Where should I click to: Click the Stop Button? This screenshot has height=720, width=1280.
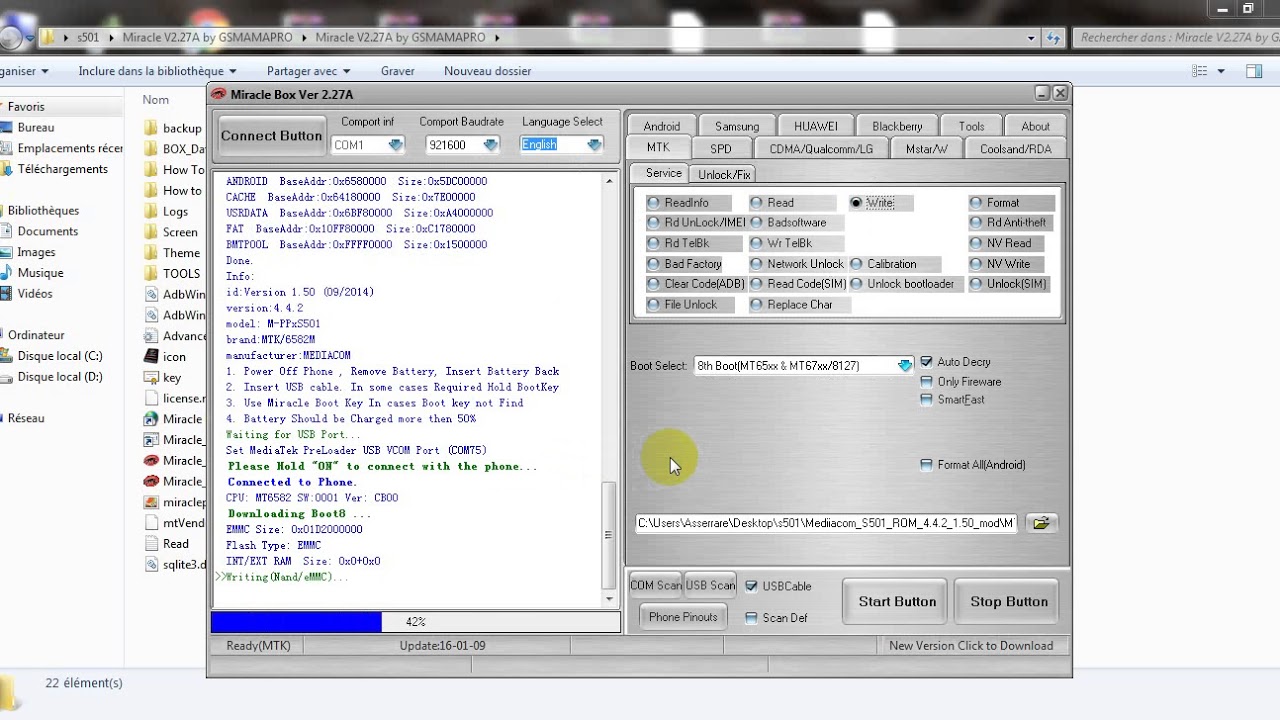(1008, 602)
